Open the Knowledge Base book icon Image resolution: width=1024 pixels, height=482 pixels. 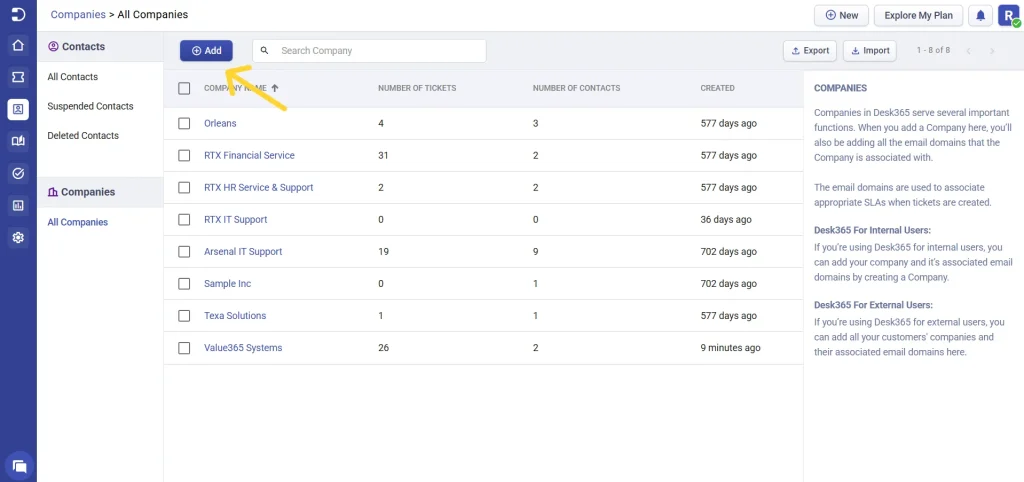pyautogui.click(x=18, y=141)
